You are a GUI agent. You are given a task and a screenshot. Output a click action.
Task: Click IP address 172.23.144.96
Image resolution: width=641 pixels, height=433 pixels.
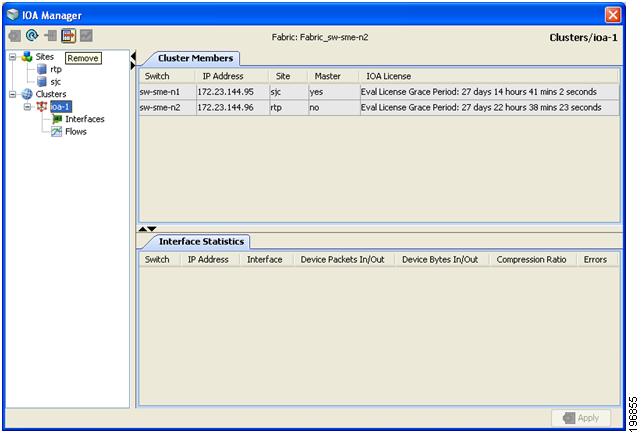[233, 108]
